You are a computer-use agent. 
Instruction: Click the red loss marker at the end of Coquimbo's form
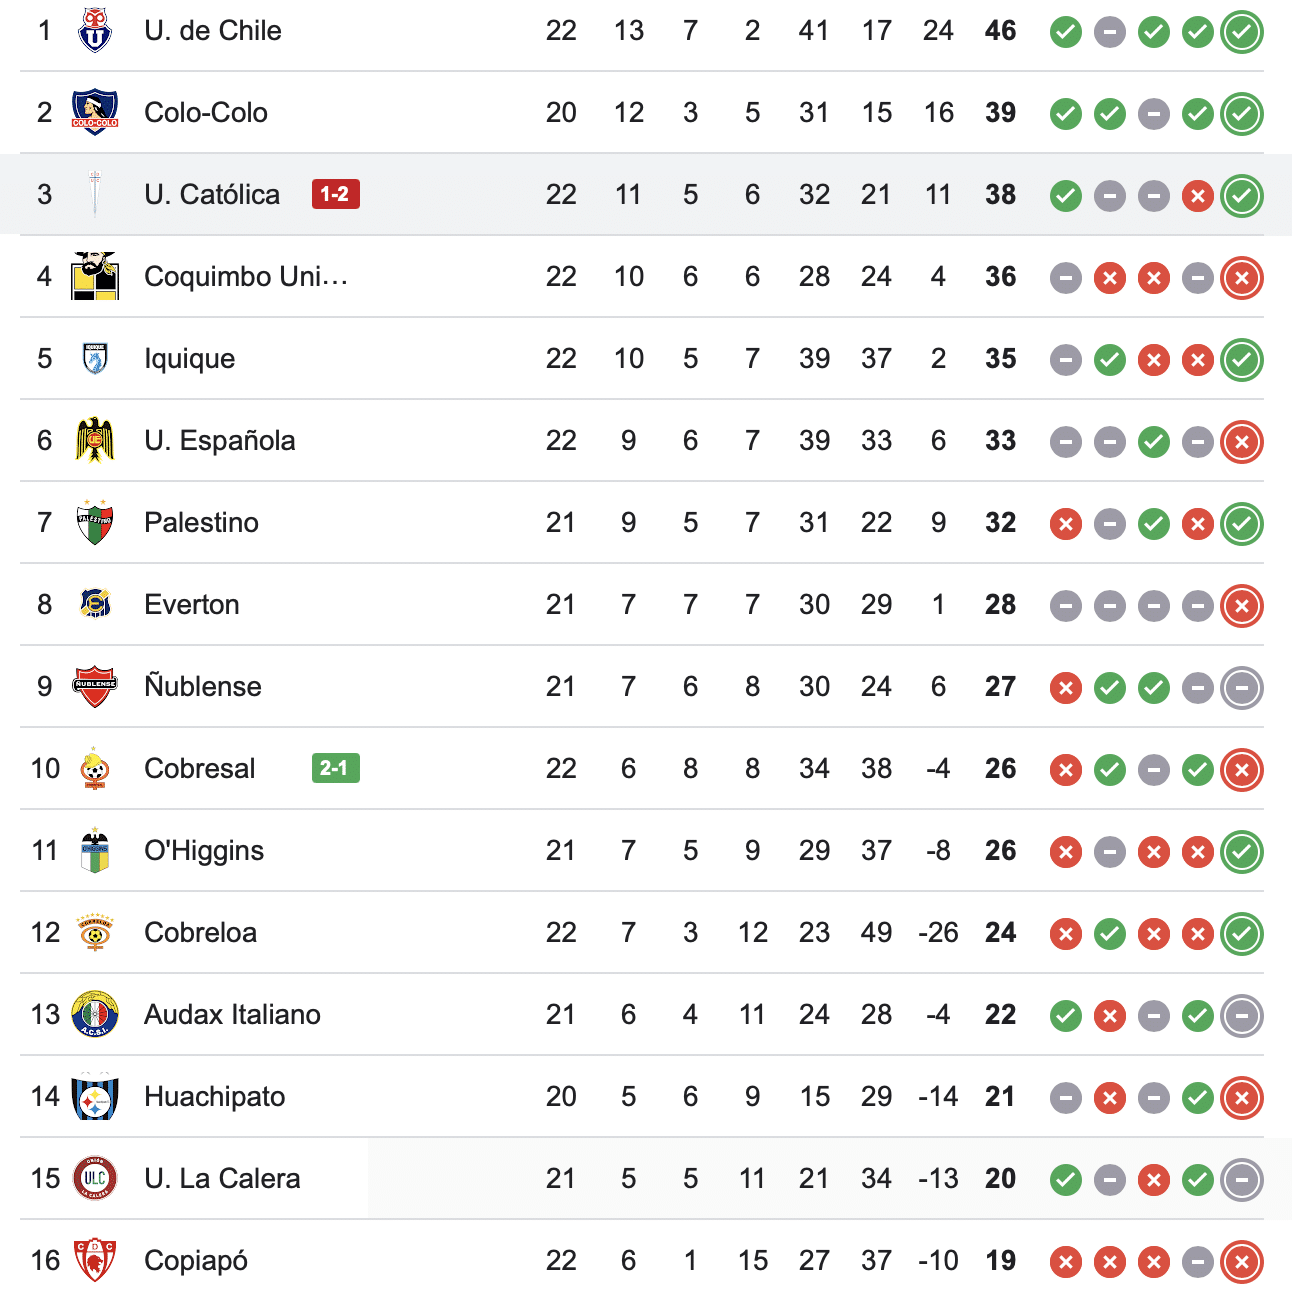pos(1241,277)
